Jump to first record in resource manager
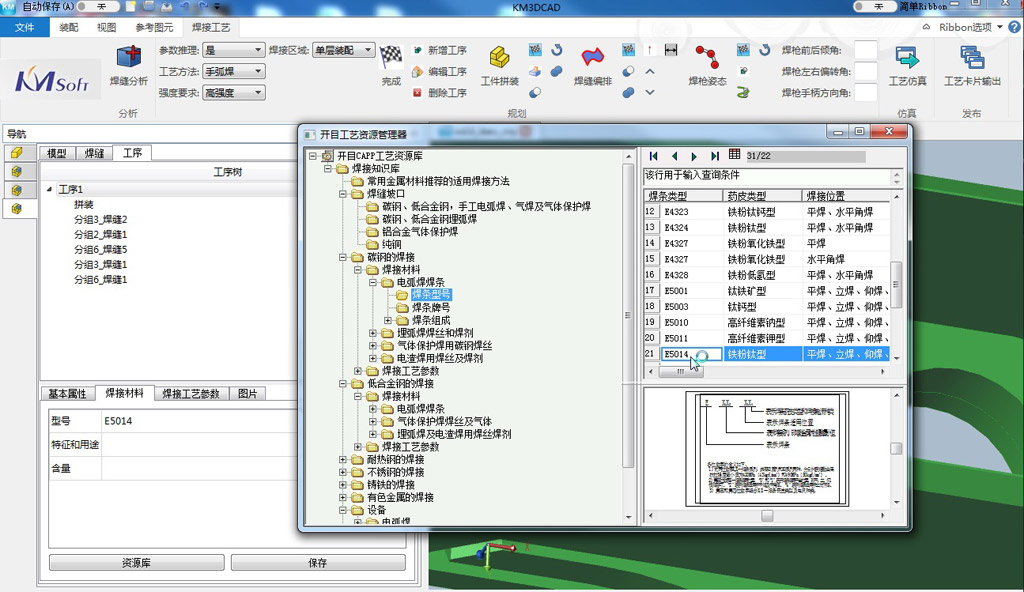Viewport: 1024px width, 592px height. click(653, 156)
